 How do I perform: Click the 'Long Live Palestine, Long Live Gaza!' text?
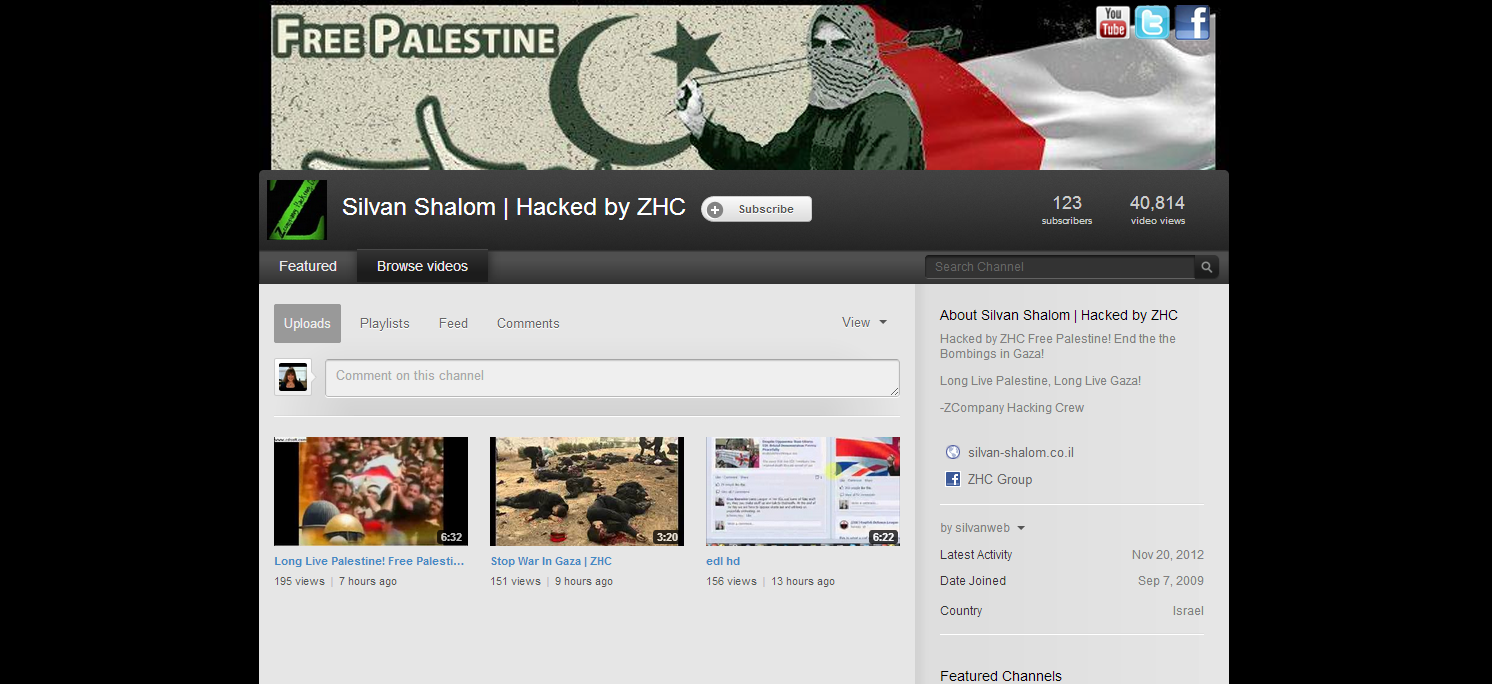(1040, 381)
